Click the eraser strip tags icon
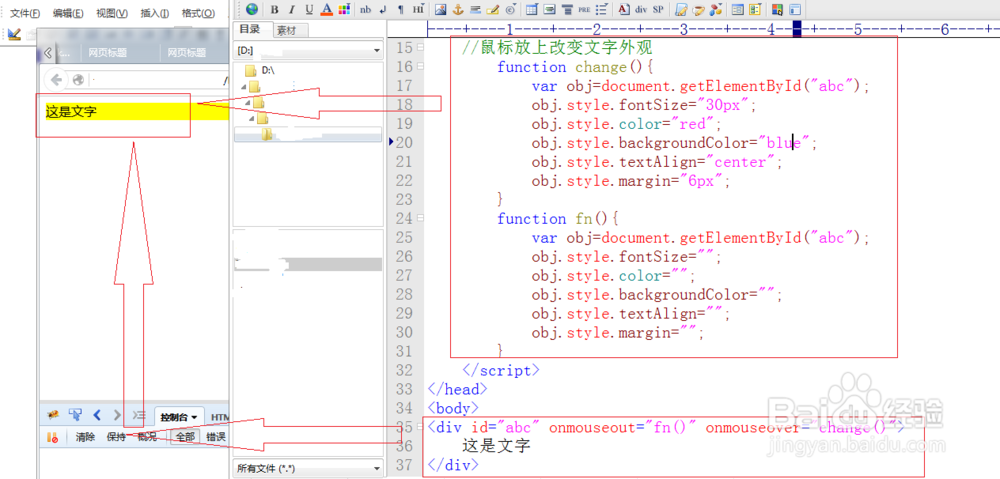This screenshot has width=1000, height=479. (699, 9)
